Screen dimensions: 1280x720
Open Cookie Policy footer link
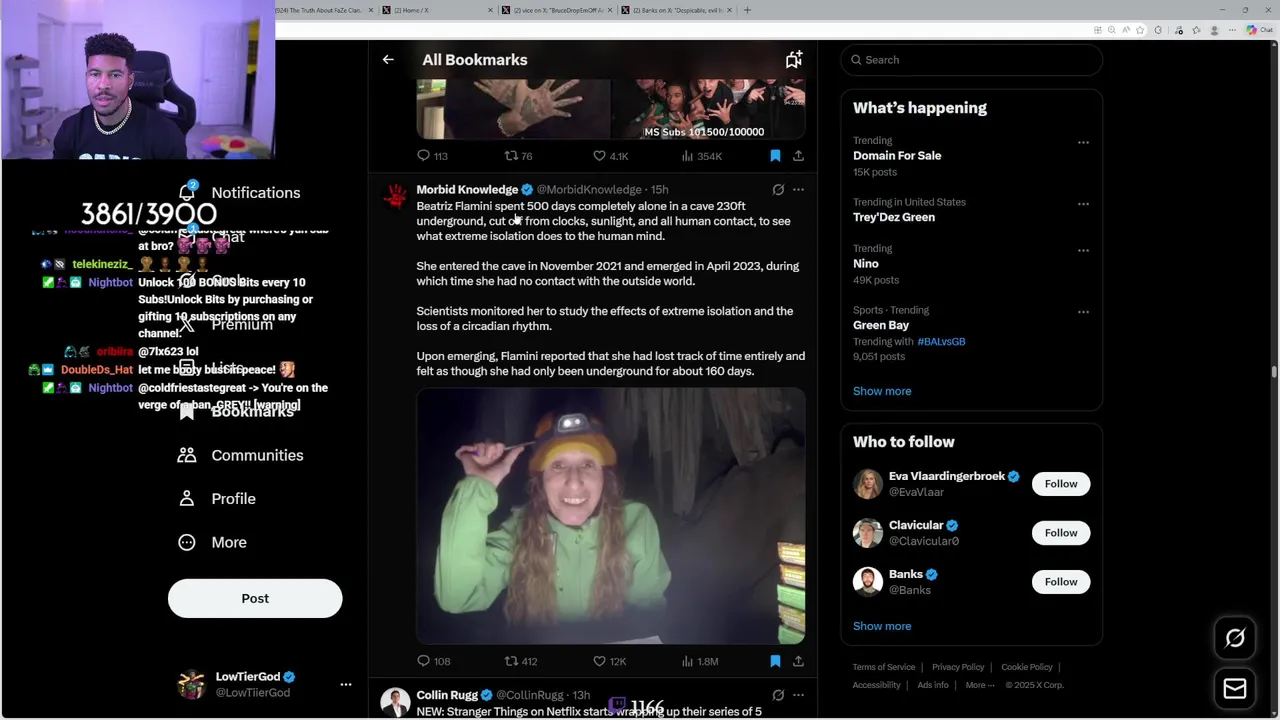click(1027, 667)
